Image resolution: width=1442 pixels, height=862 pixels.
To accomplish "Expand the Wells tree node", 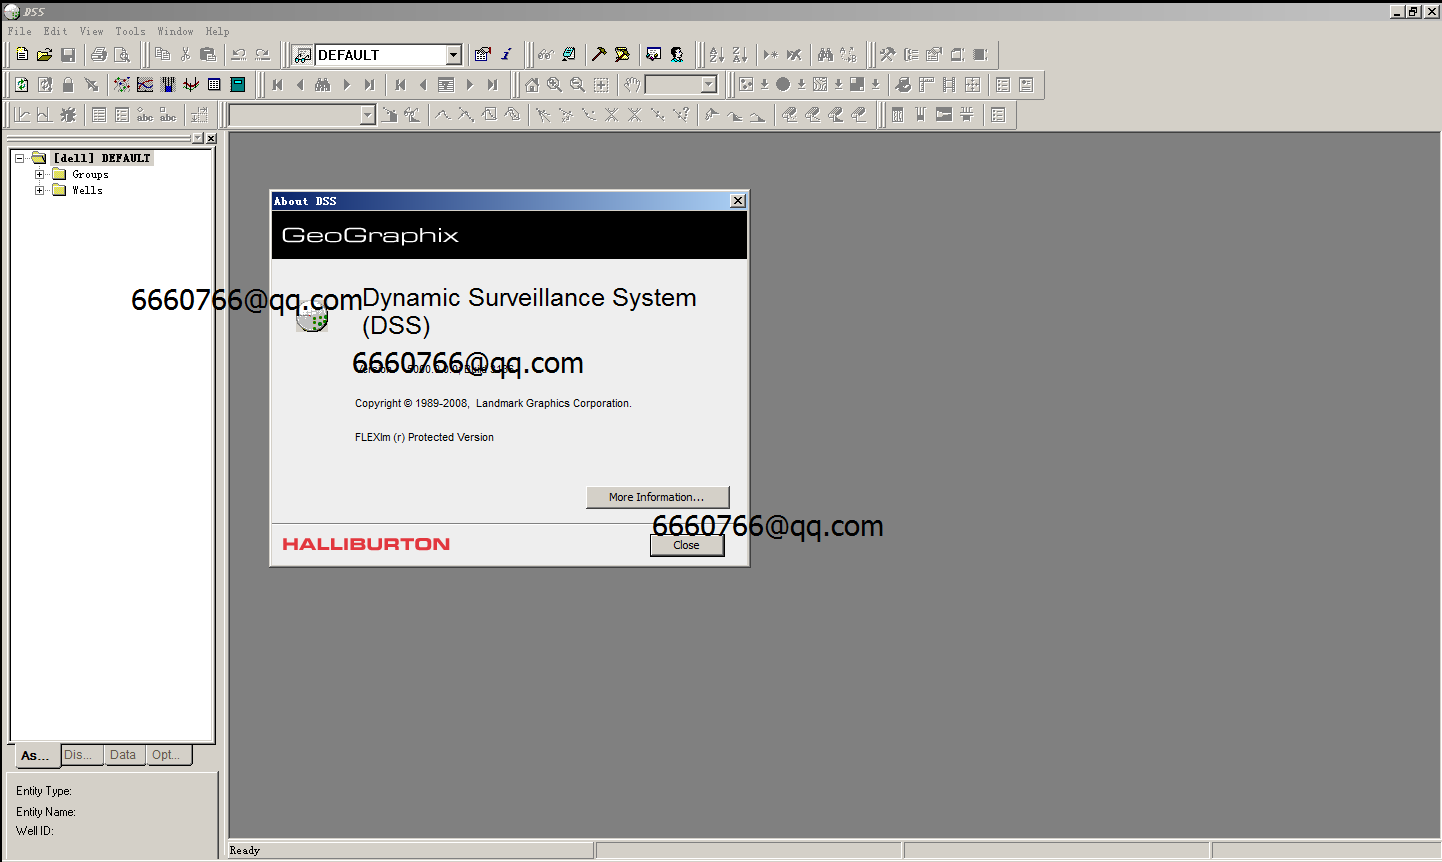I will click(x=40, y=190).
